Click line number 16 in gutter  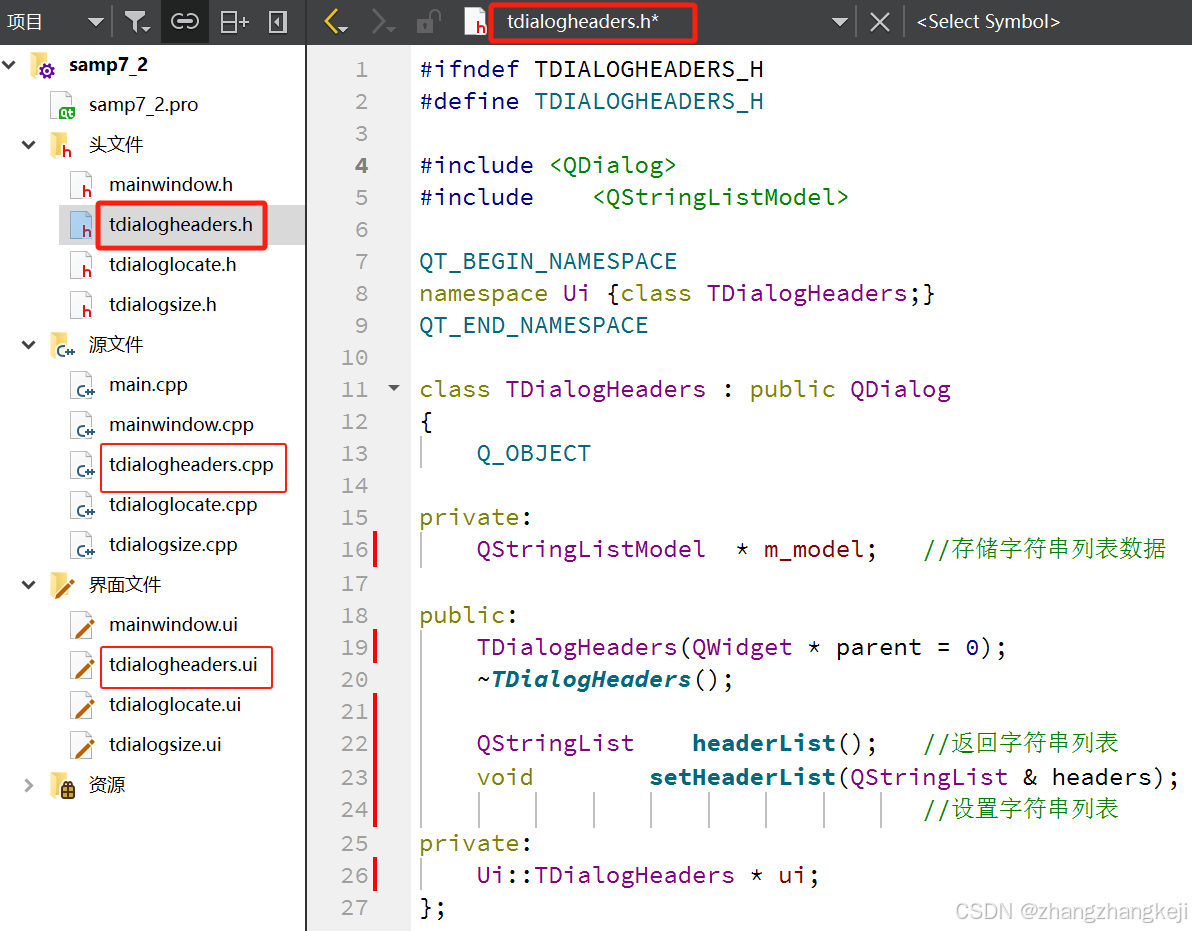(354, 549)
